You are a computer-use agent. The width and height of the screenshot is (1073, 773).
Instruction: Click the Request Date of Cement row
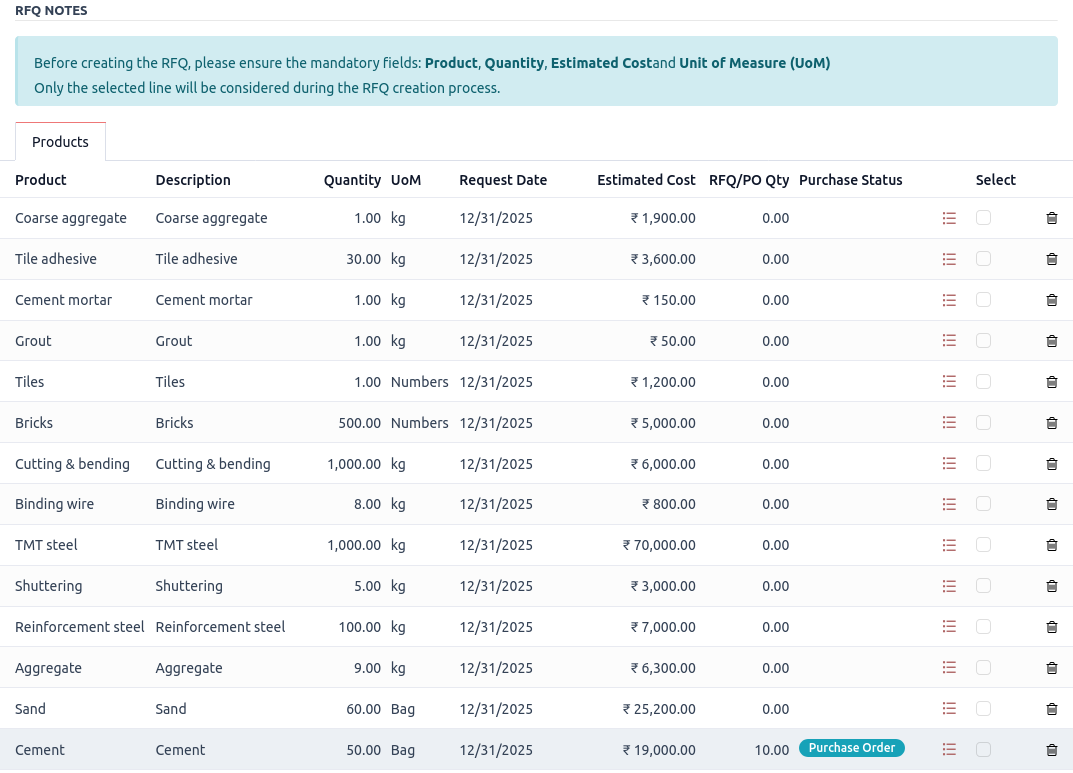tap(496, 750)
